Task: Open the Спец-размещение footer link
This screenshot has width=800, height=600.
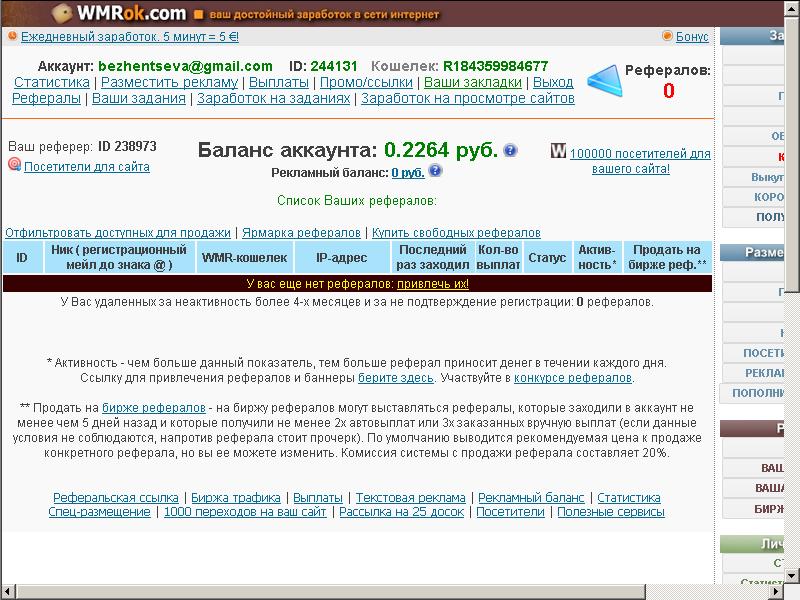Action: pyautogui.click(x=99, y=512)
